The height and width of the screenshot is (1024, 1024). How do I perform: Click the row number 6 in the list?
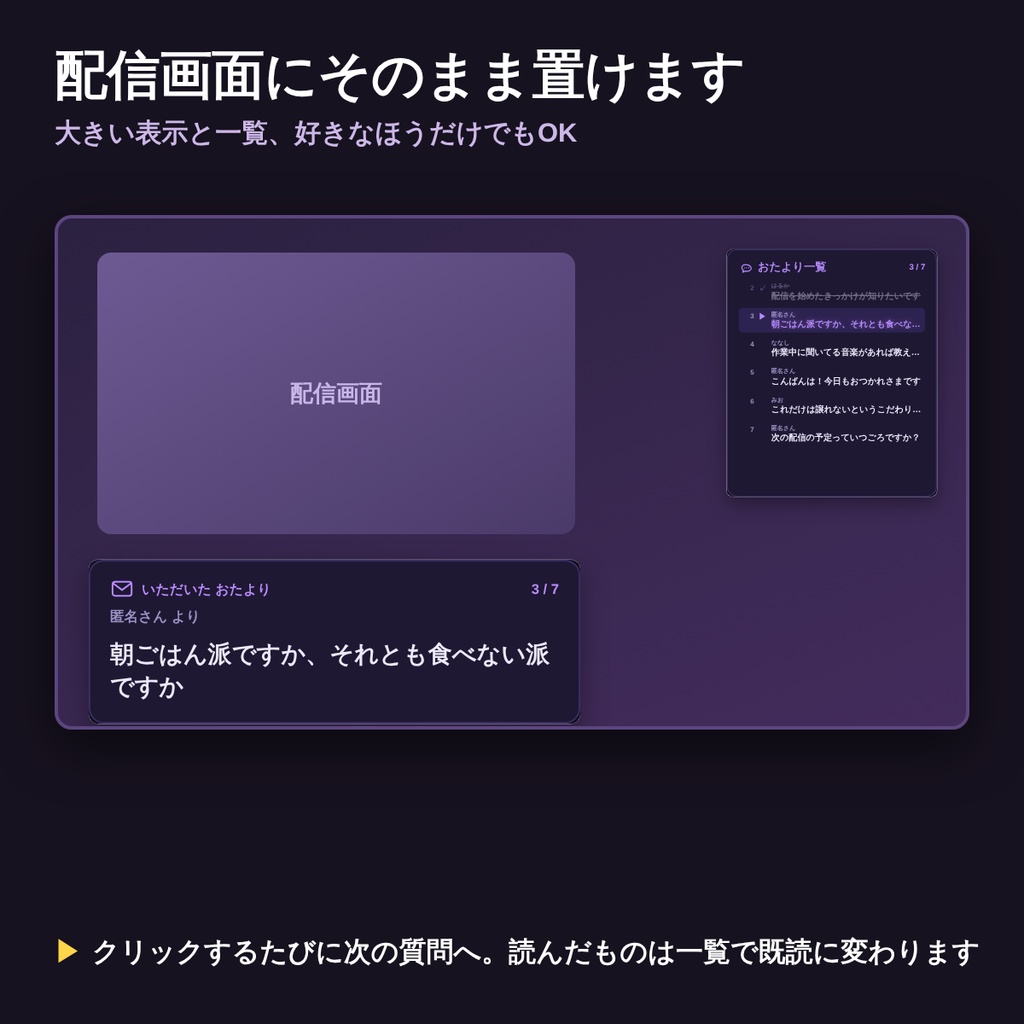pyautogui.click(x=752, y=402)
